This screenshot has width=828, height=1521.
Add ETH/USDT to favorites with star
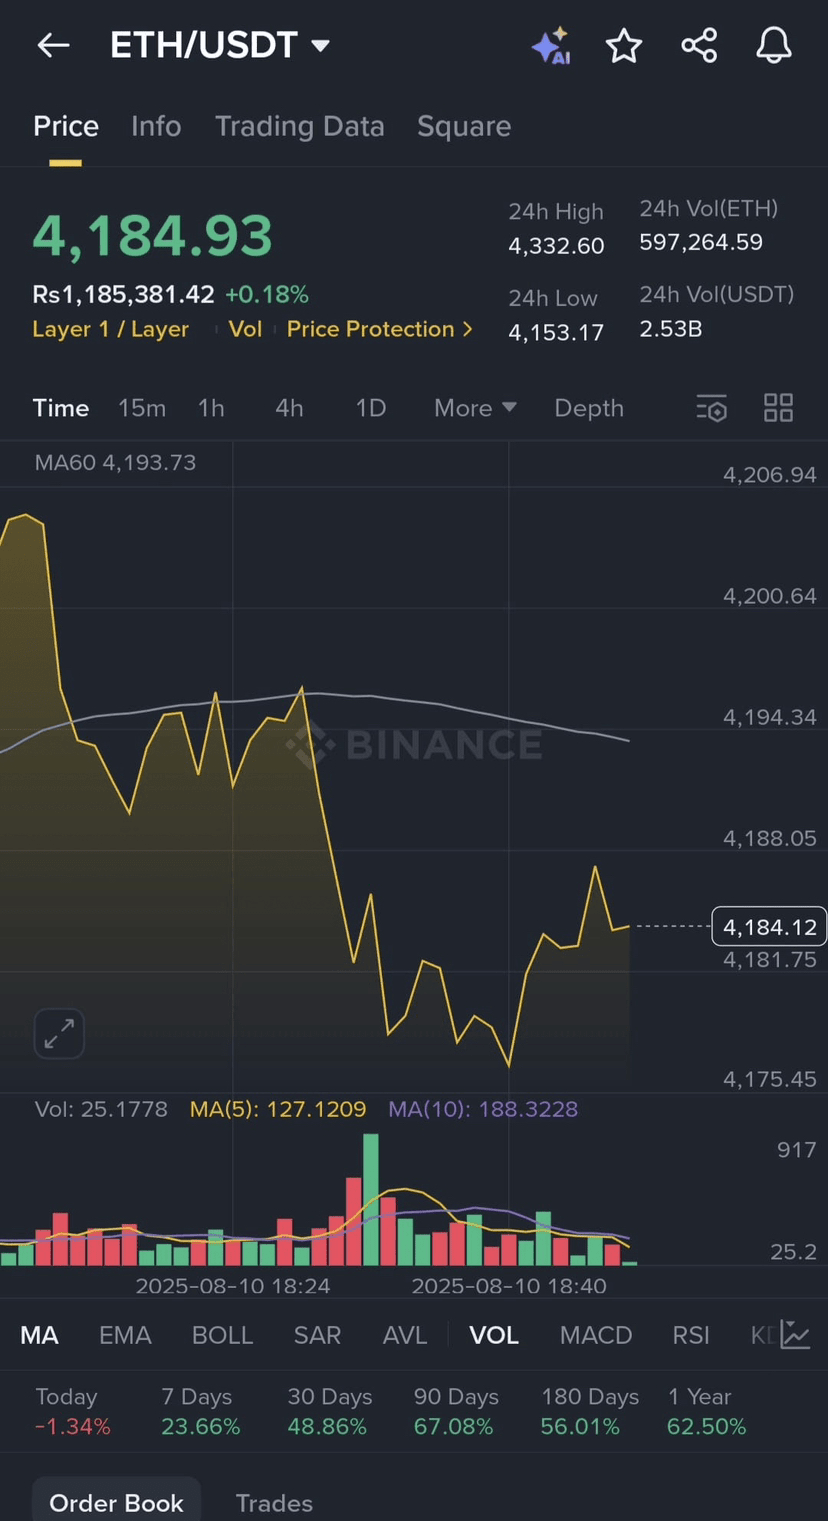point(624,46)
